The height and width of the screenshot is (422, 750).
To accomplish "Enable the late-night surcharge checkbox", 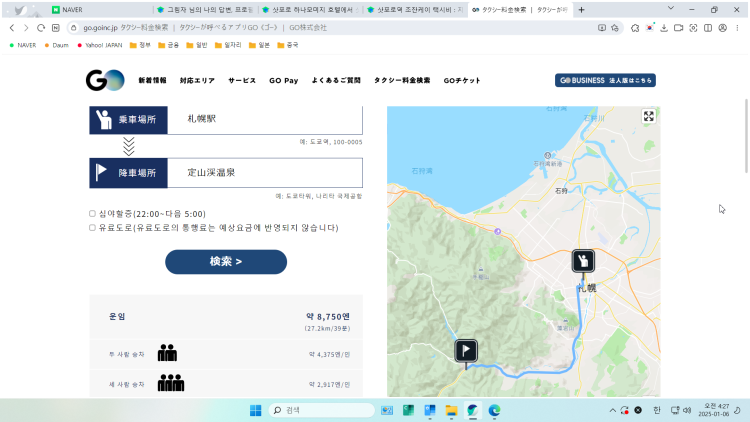I will pos(92,214).
